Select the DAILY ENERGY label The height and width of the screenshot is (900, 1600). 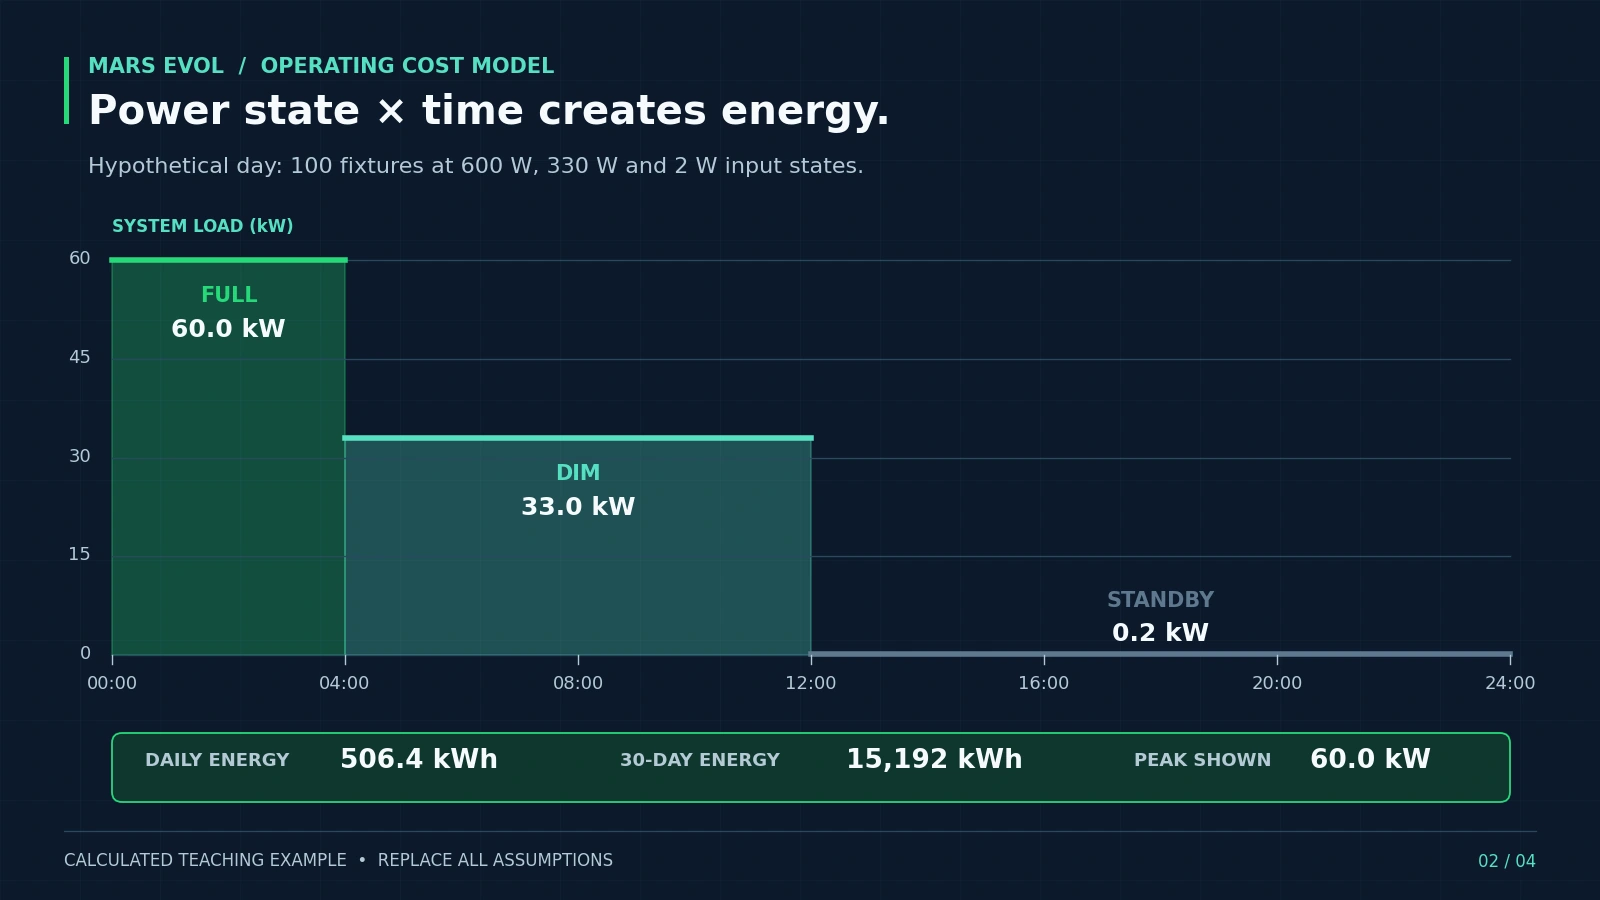point(217,760)
